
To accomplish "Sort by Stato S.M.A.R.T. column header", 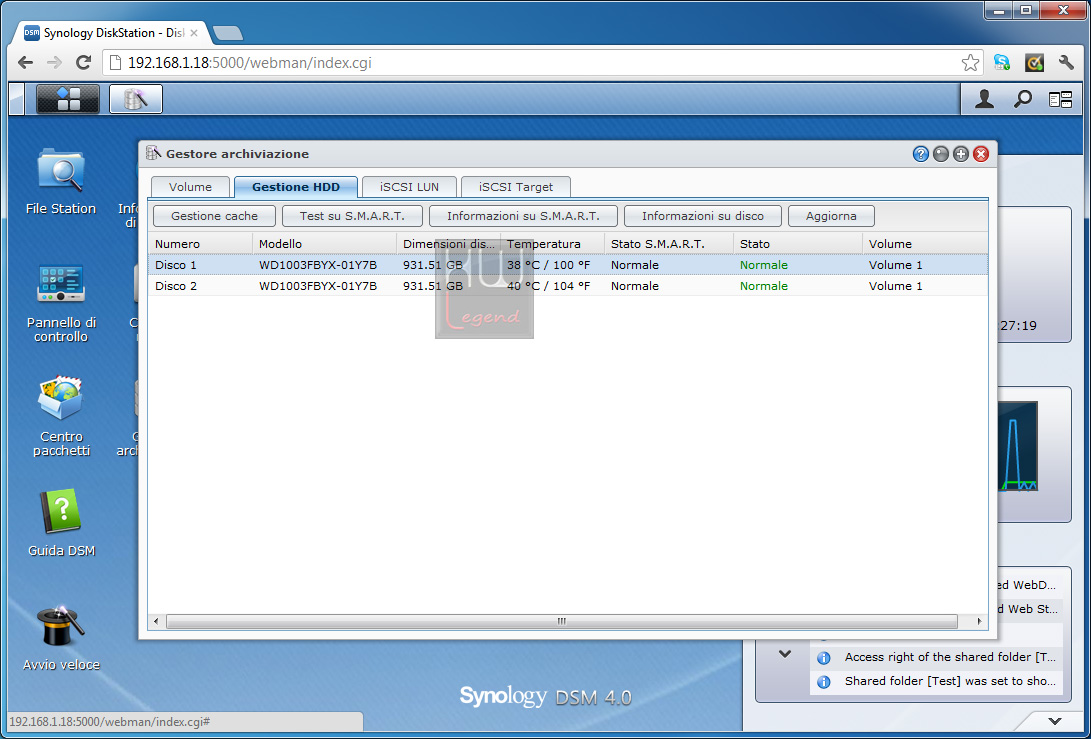I will coord(669,244).
